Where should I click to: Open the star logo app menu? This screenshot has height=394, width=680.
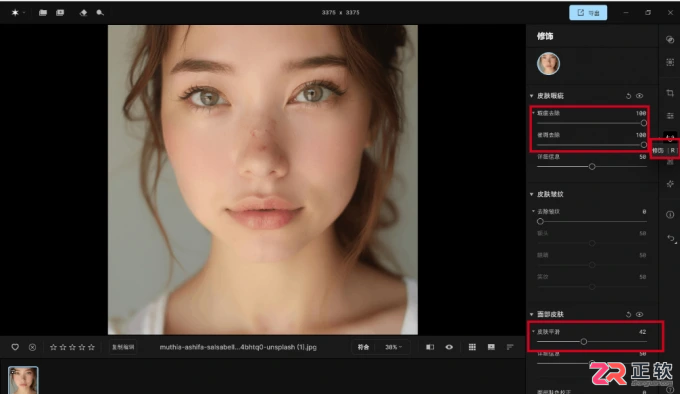click(15, 13)
